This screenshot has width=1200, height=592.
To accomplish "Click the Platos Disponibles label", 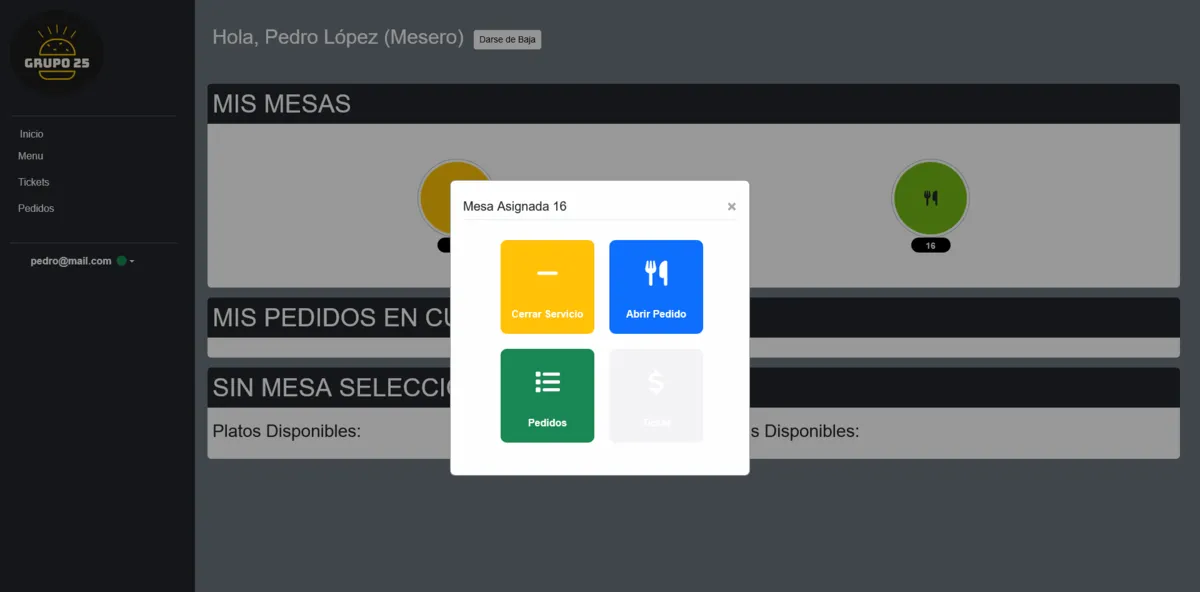I will (x=287, y=431).
